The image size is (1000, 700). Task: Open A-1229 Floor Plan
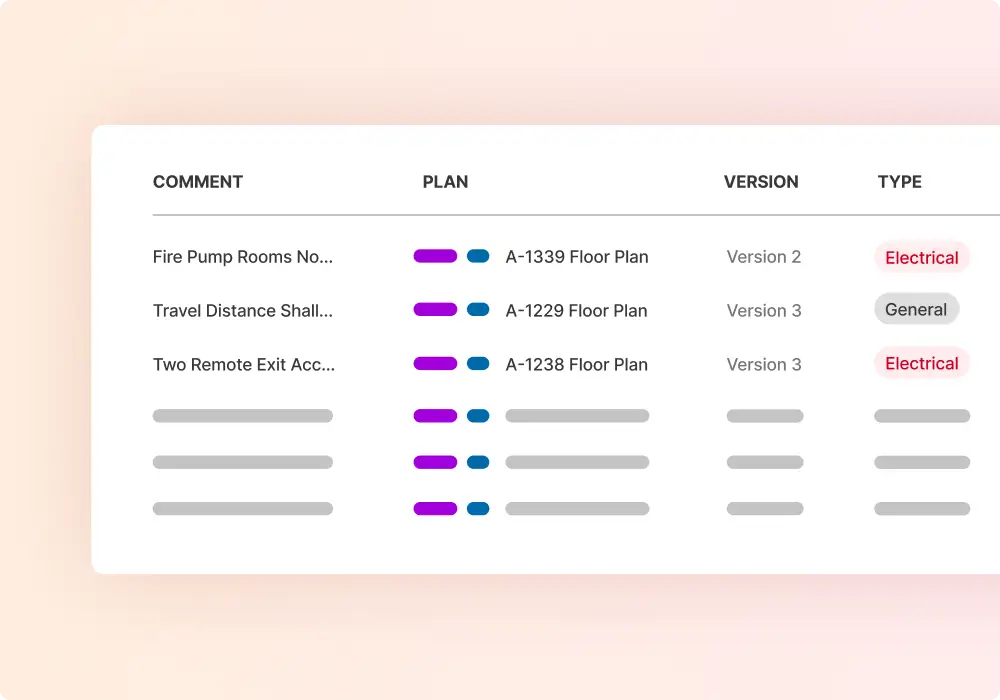click(577, 311)
